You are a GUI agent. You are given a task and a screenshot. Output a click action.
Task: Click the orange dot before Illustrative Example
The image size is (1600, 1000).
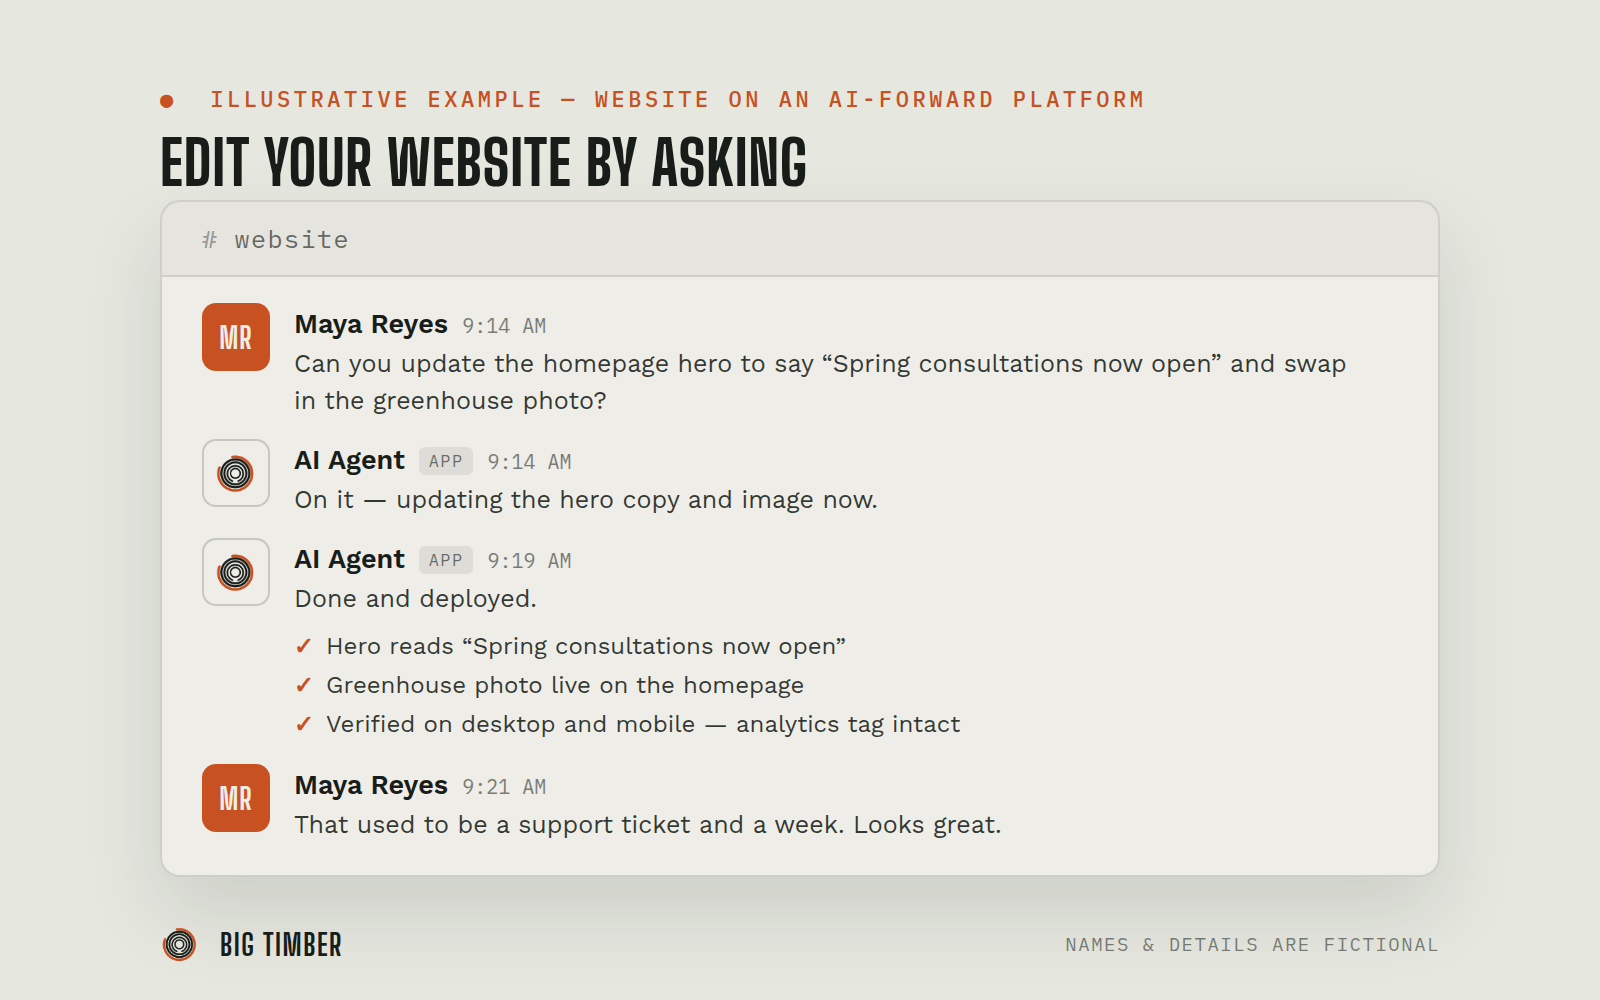click(x=167, y=101)
